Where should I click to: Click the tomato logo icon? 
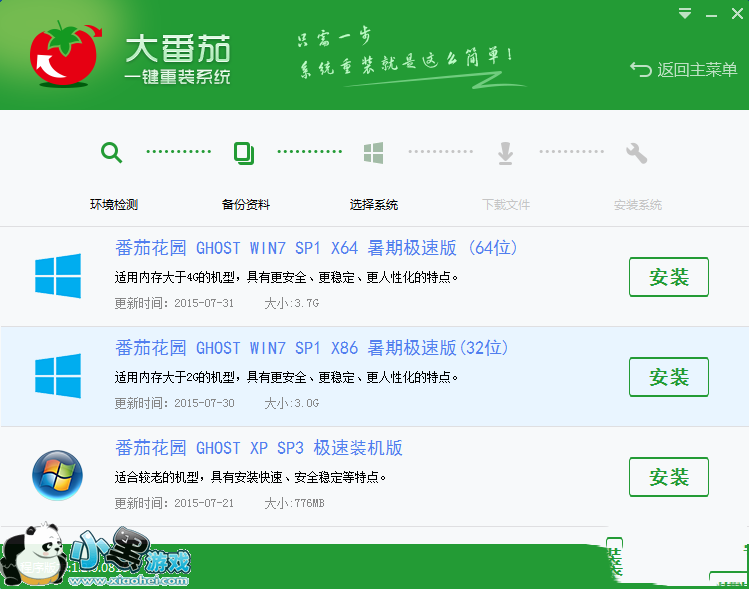(x=64, y=54)
